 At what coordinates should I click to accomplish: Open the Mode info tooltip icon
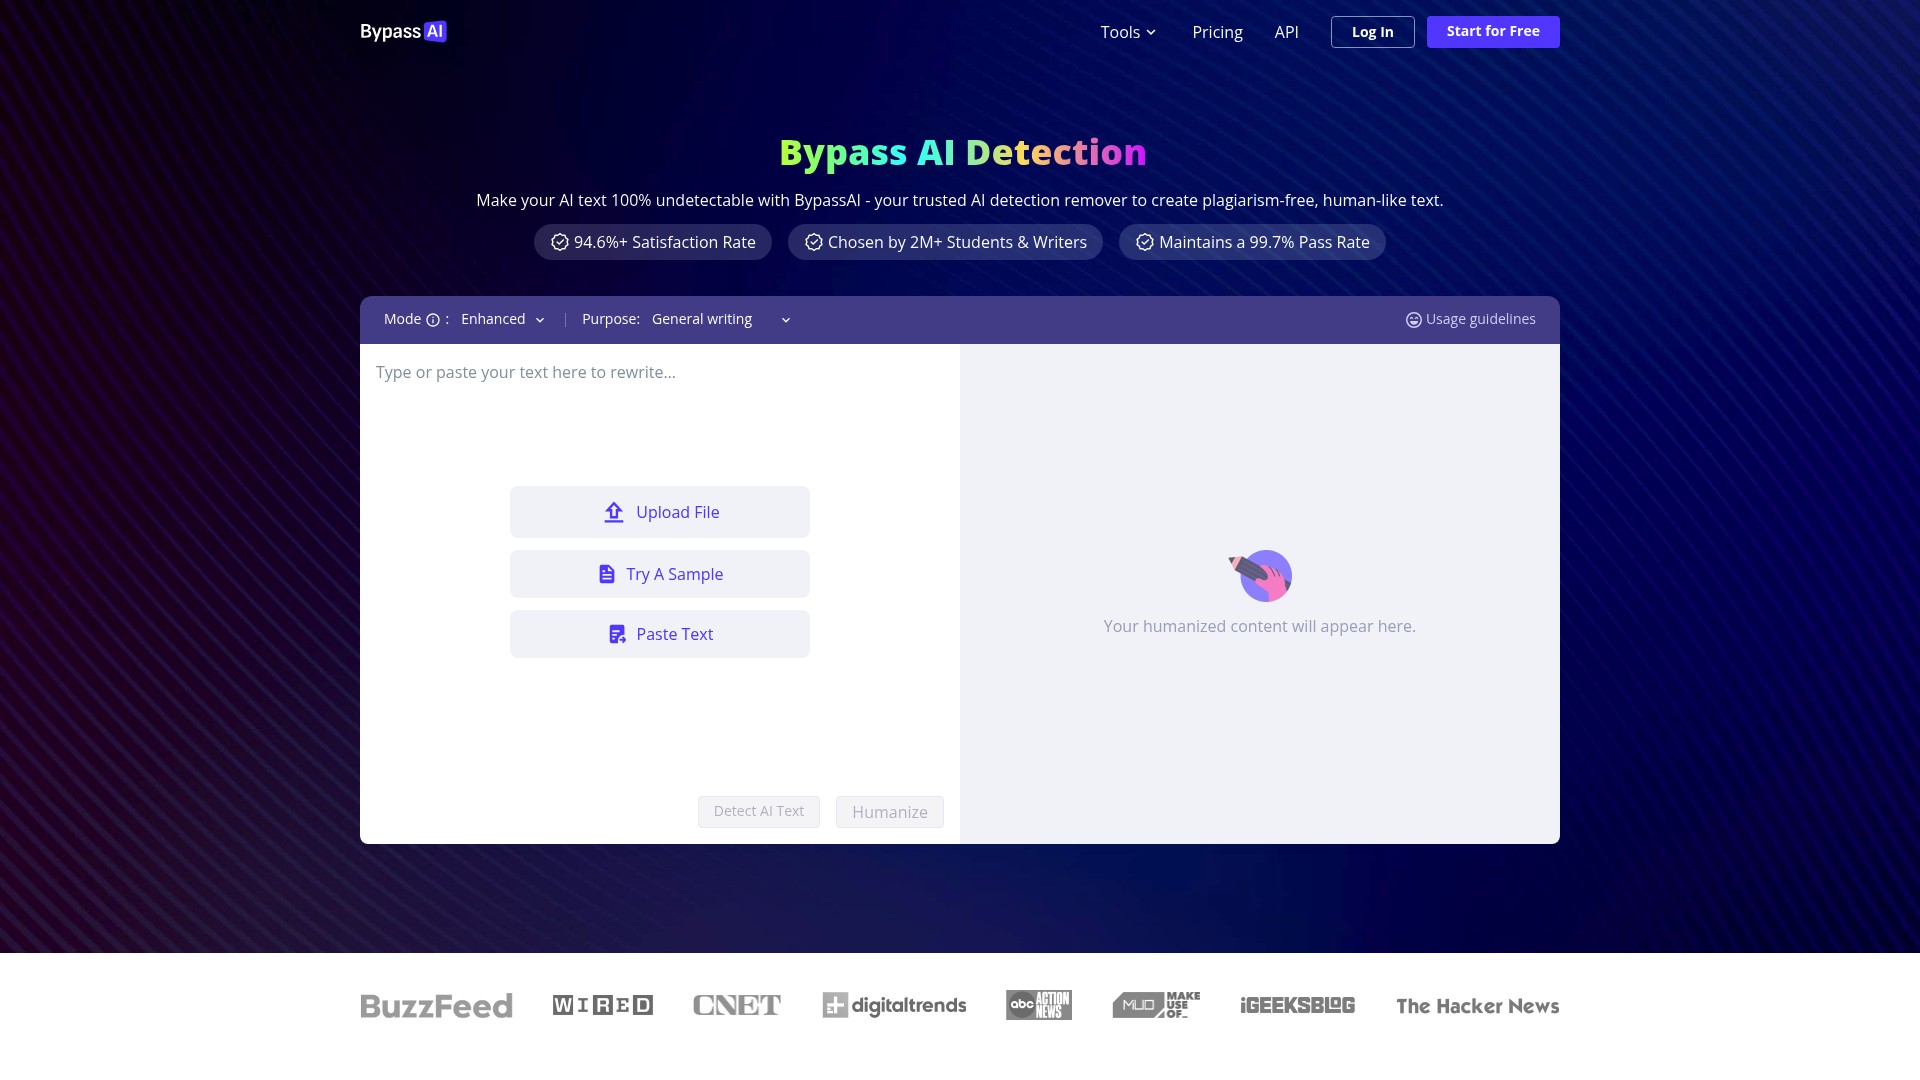pos(433,320)
